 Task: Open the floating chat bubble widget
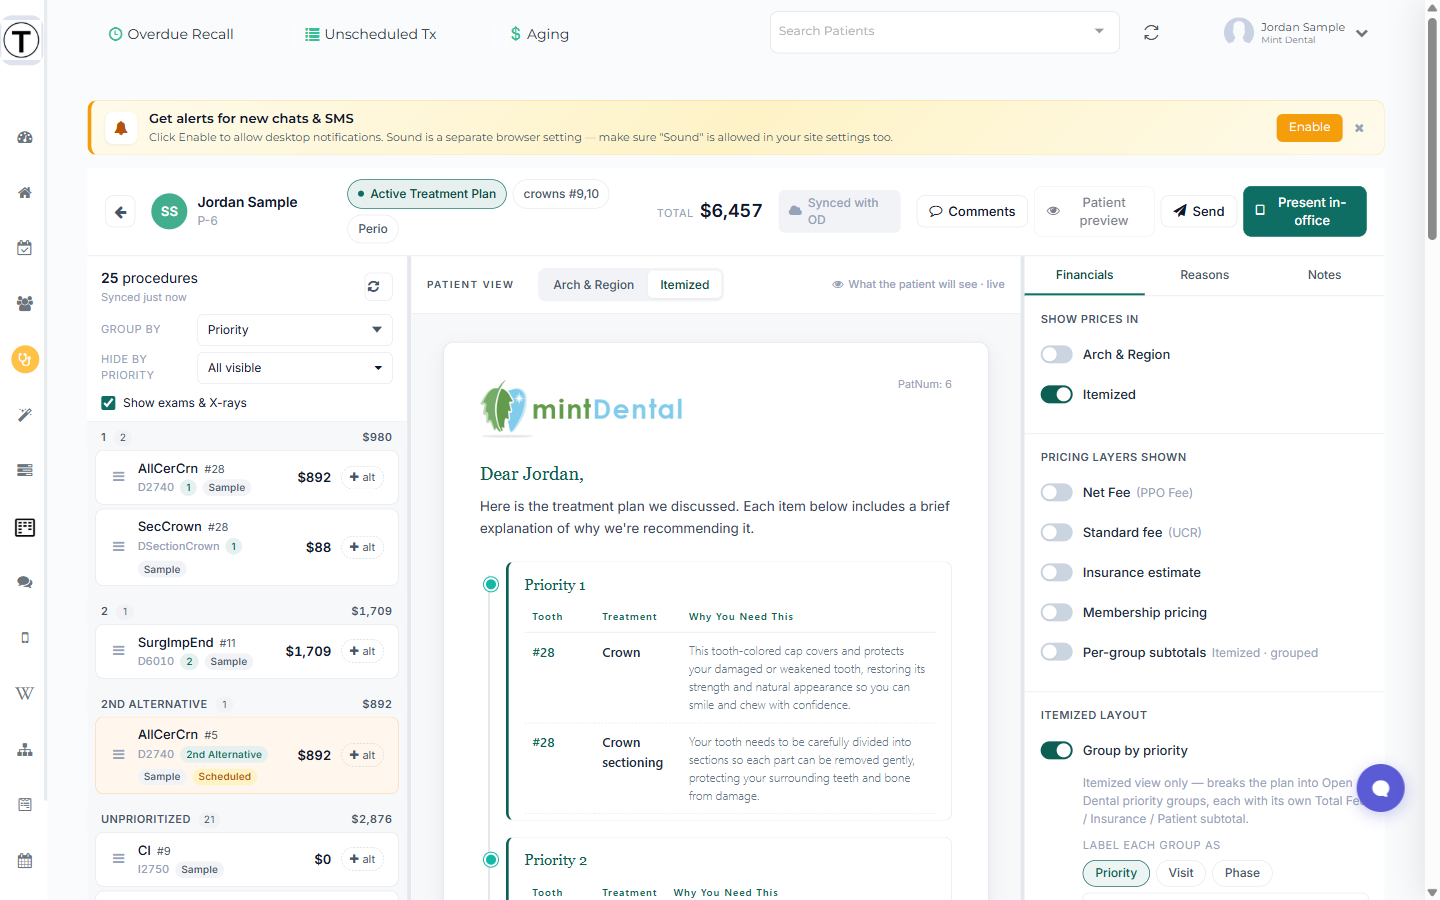point(1380,788)
